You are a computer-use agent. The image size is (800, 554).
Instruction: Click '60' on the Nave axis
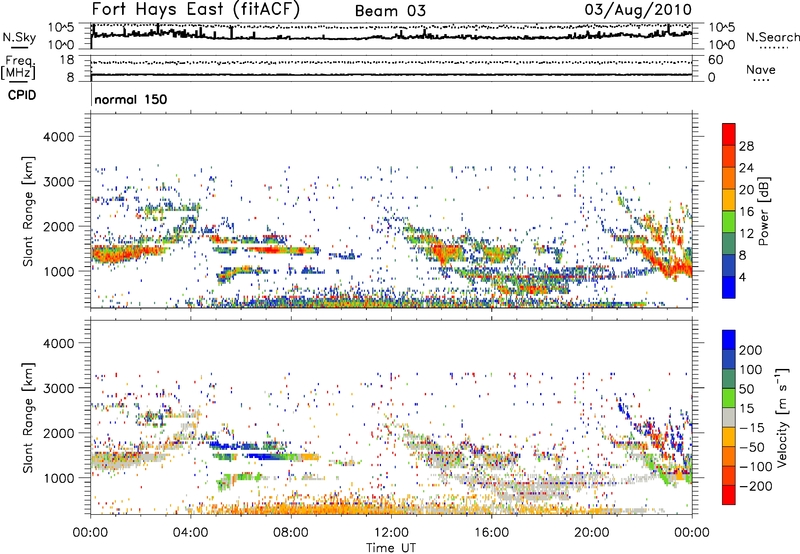(716, 60)
